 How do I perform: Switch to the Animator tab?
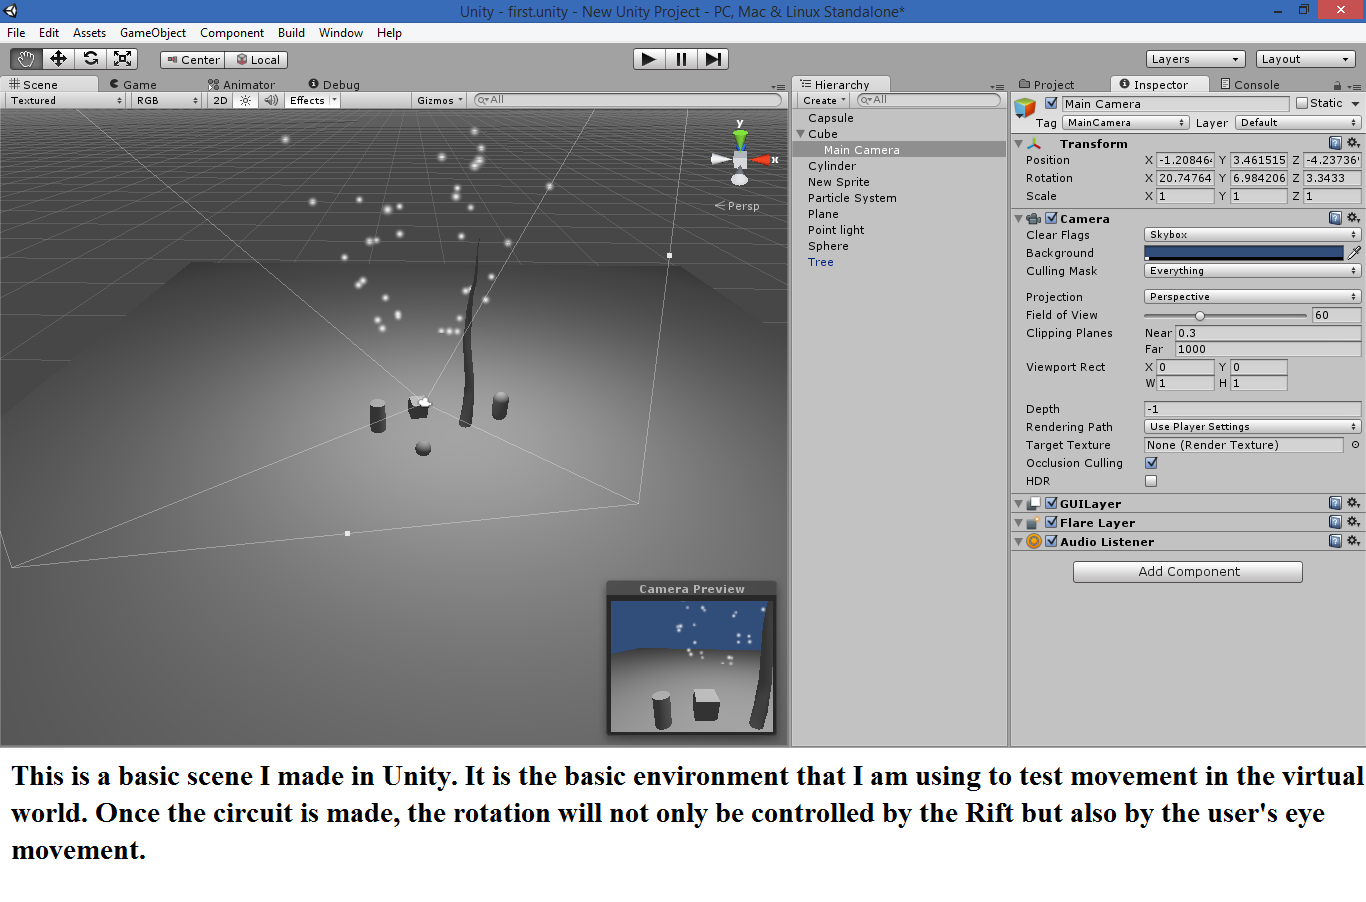tap(241, 85)
